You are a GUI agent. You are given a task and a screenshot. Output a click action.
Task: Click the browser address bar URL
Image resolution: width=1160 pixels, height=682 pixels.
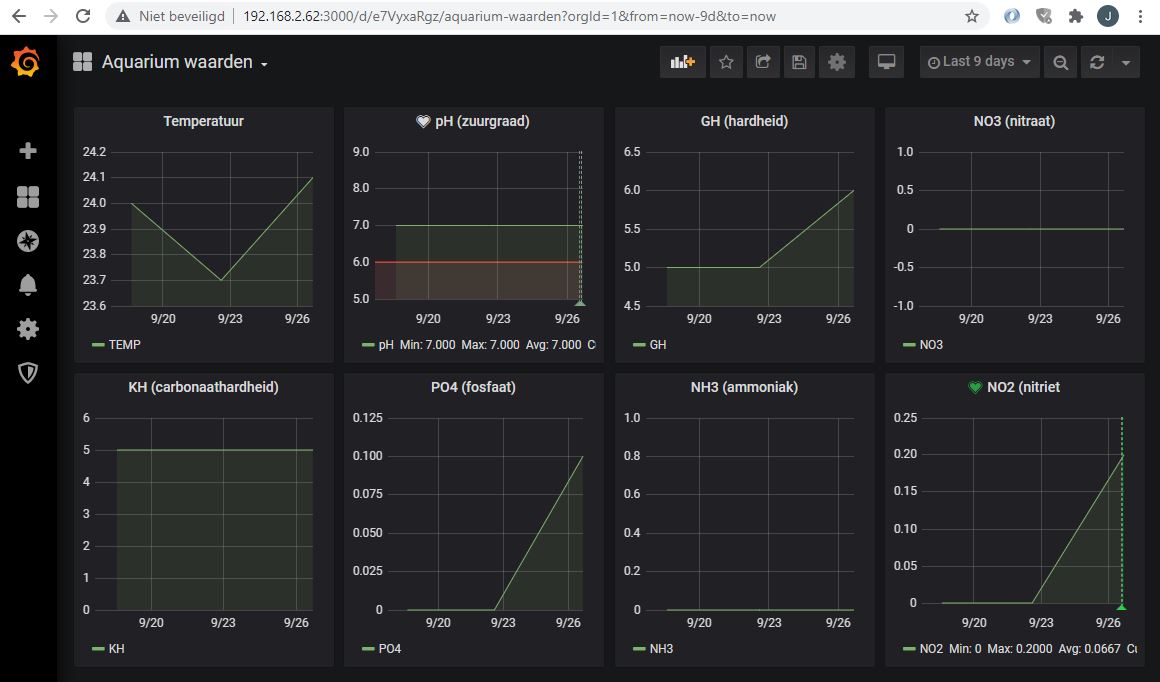(x=509, y=16)
